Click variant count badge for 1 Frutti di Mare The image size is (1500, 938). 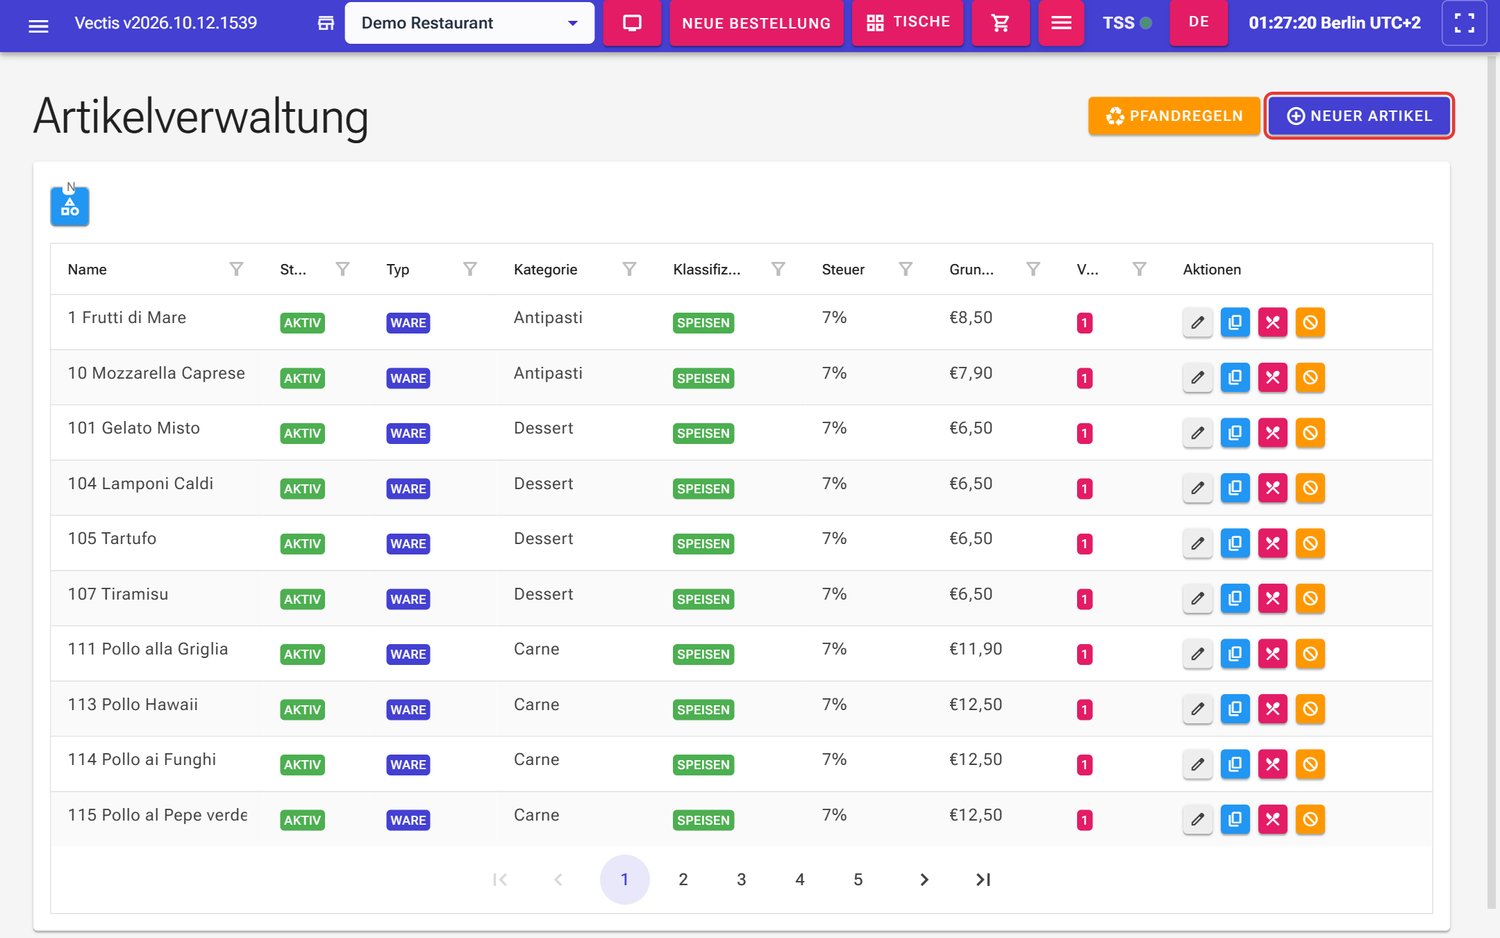click(1084, 323)
